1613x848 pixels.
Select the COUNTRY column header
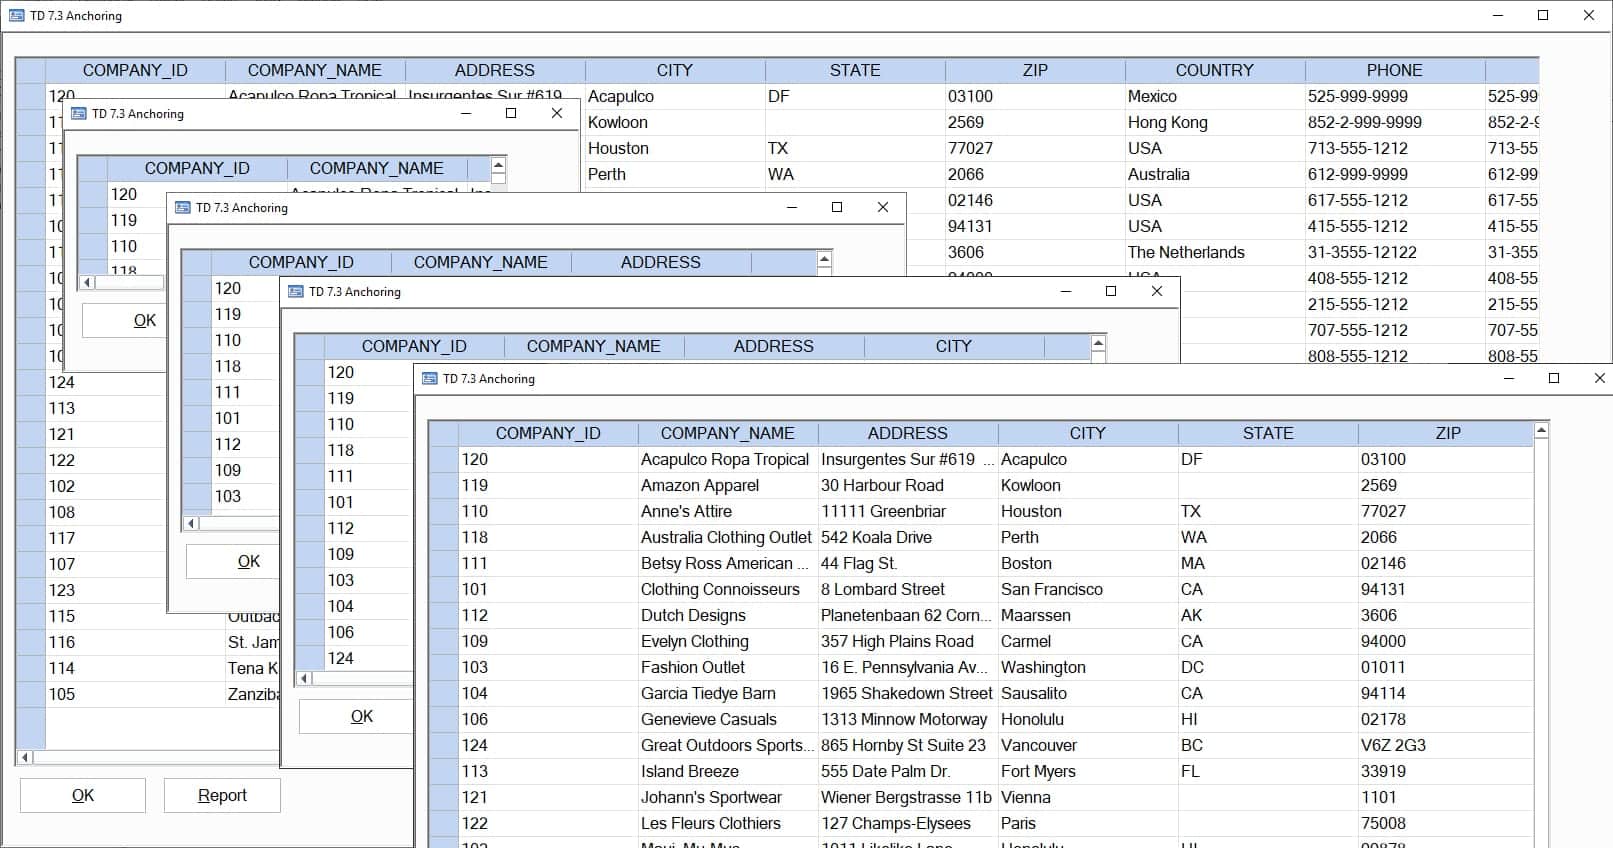pos(1214,70)
